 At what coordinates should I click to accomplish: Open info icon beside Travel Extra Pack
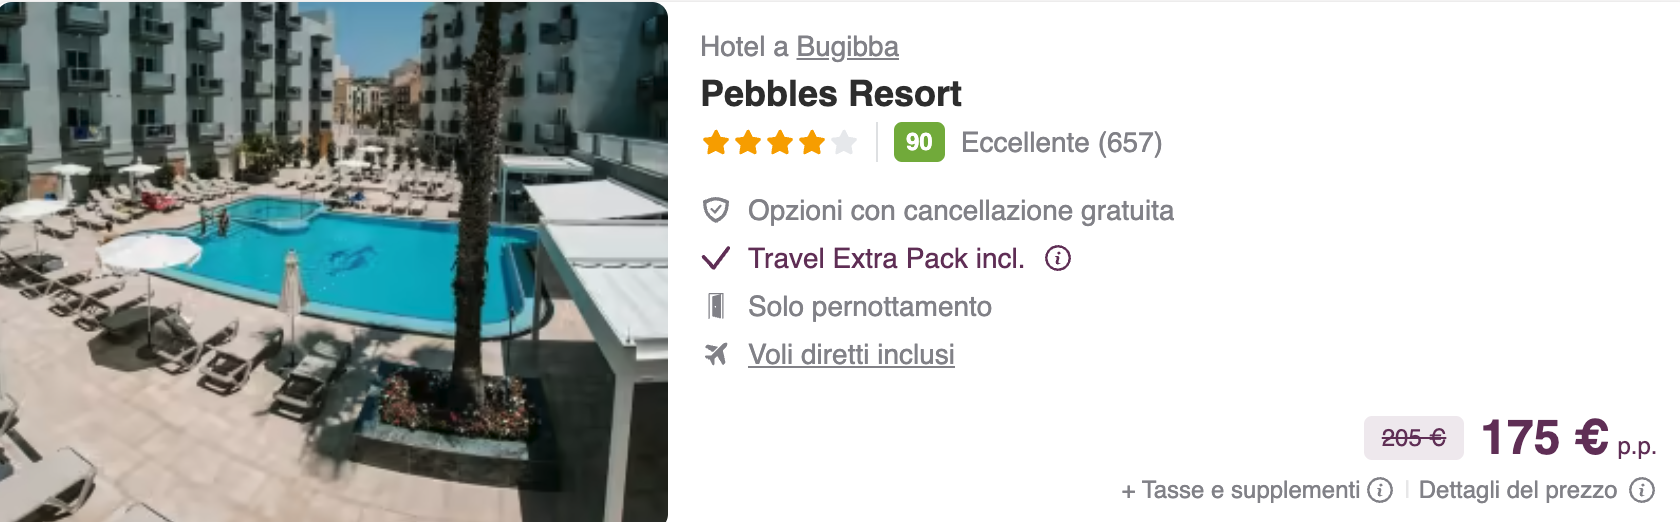[1058, 258]
